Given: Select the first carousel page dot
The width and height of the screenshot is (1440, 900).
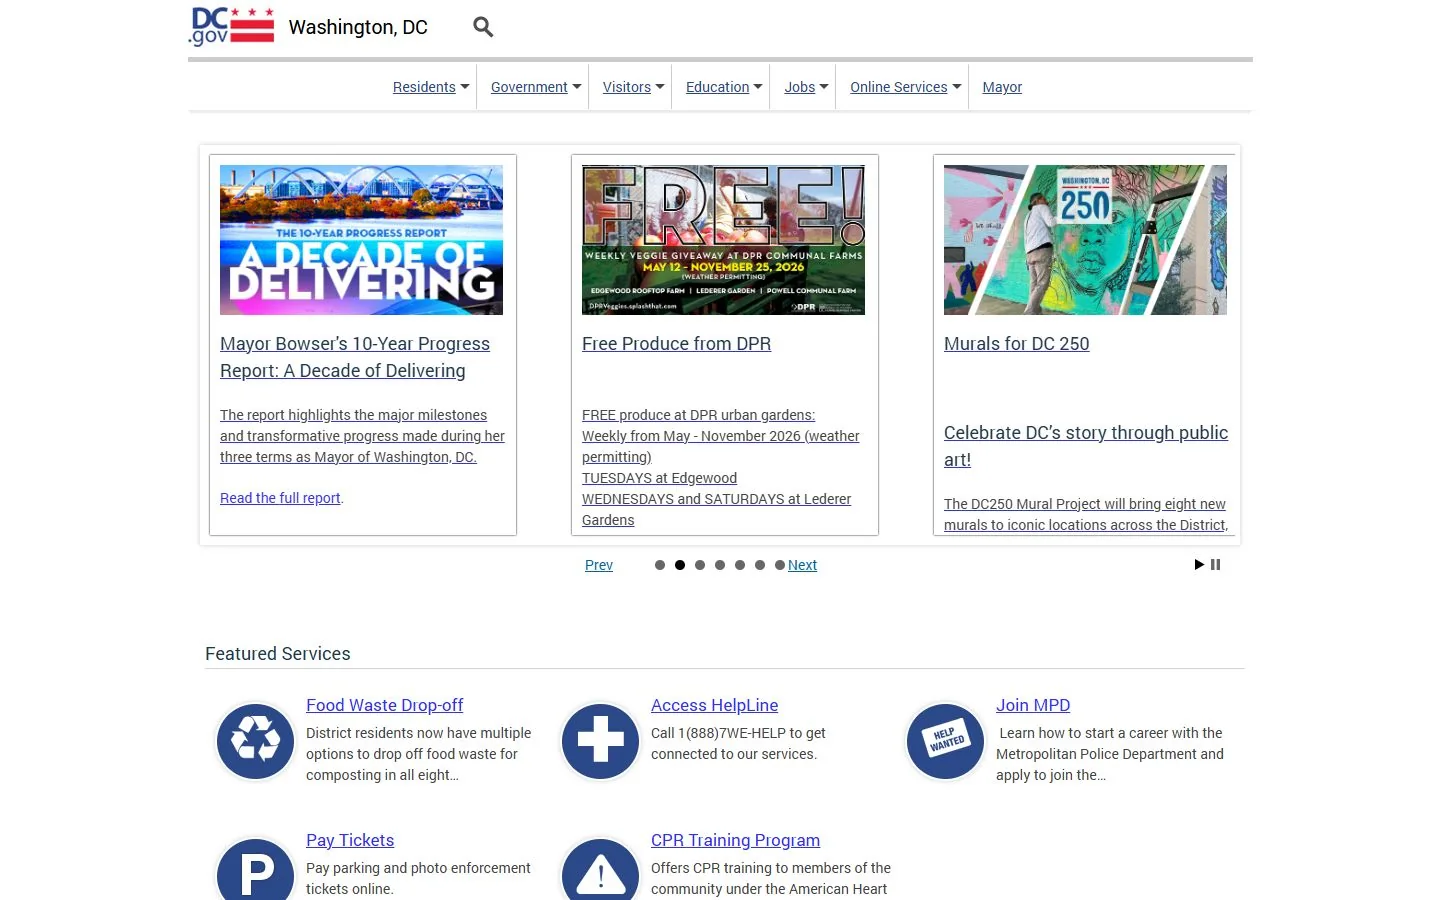Looking at the screenshot, I should [x=660, y=565].
